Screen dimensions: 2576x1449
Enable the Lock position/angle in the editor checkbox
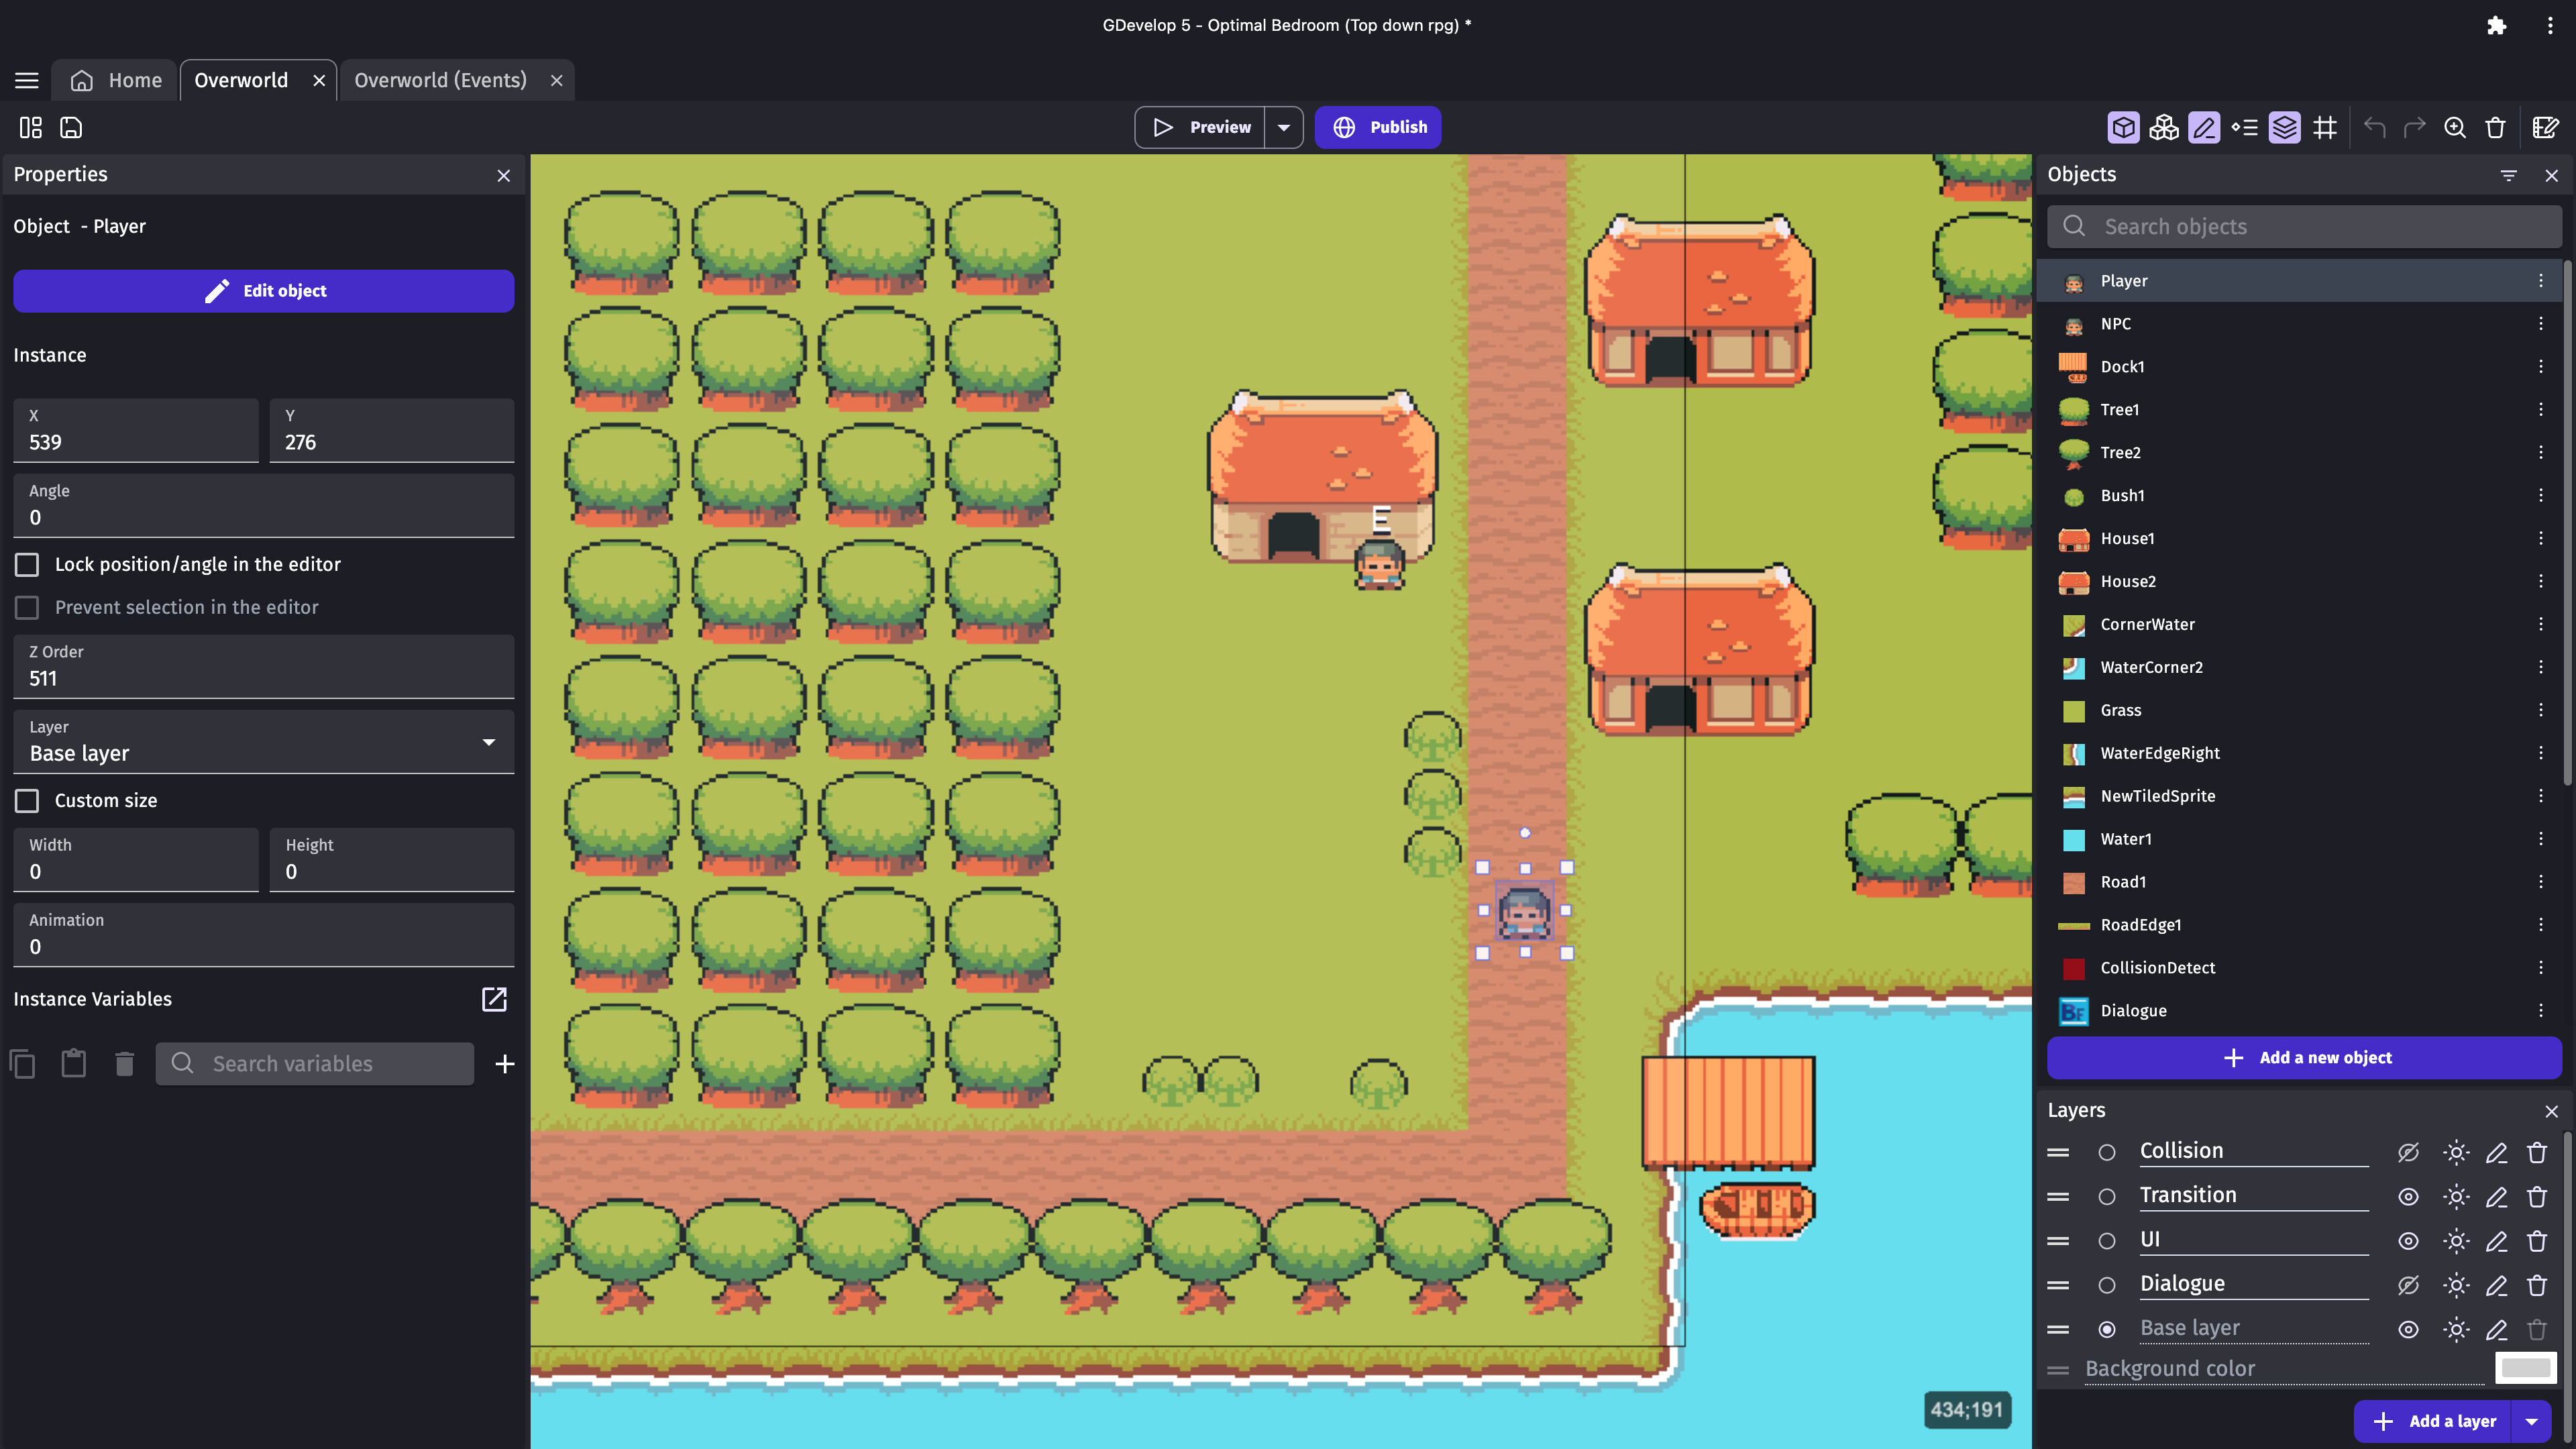pos(26,564)
